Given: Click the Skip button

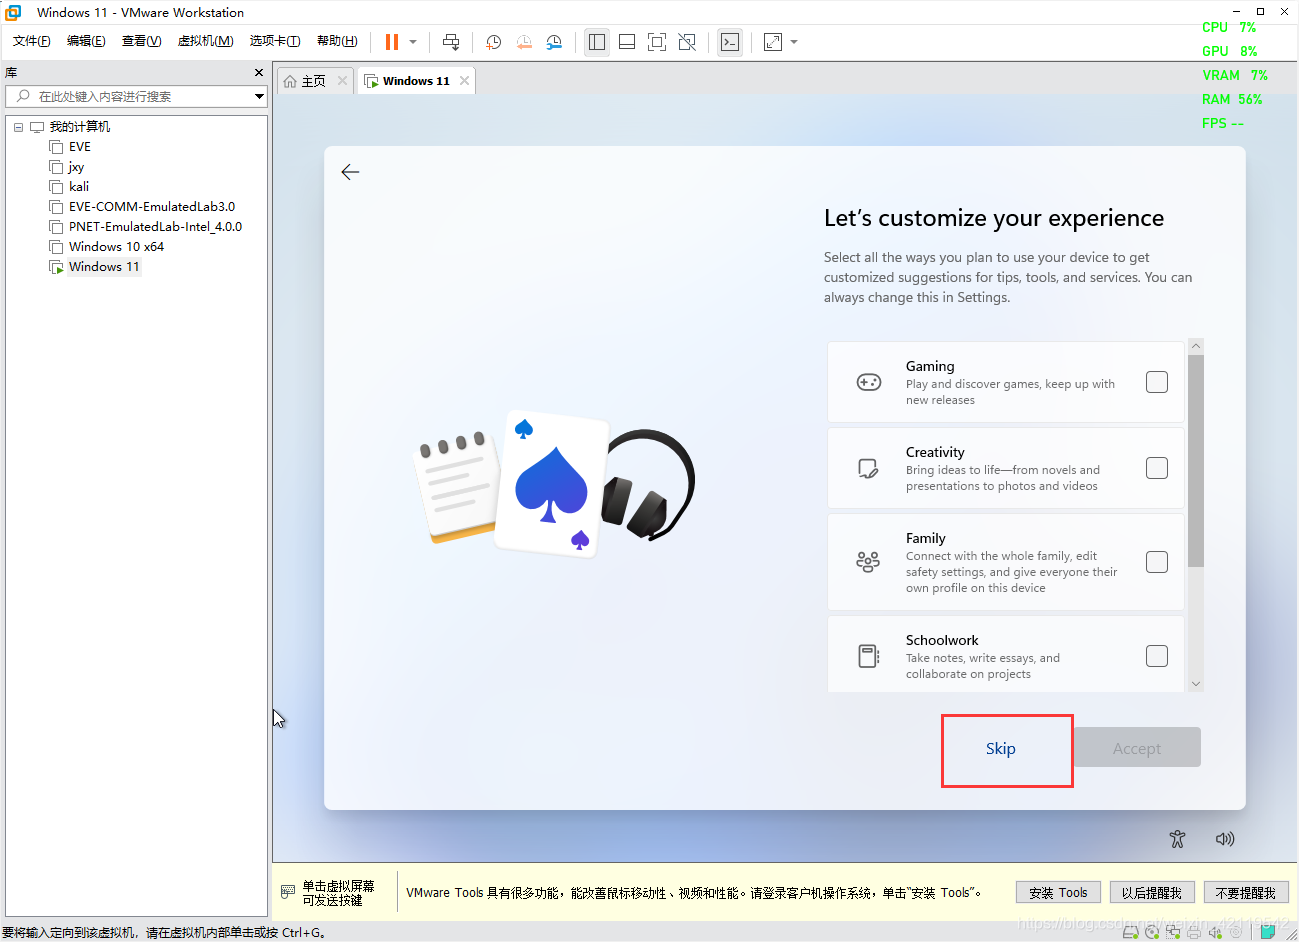Looking at the screenshot, I should [1000, 749].
